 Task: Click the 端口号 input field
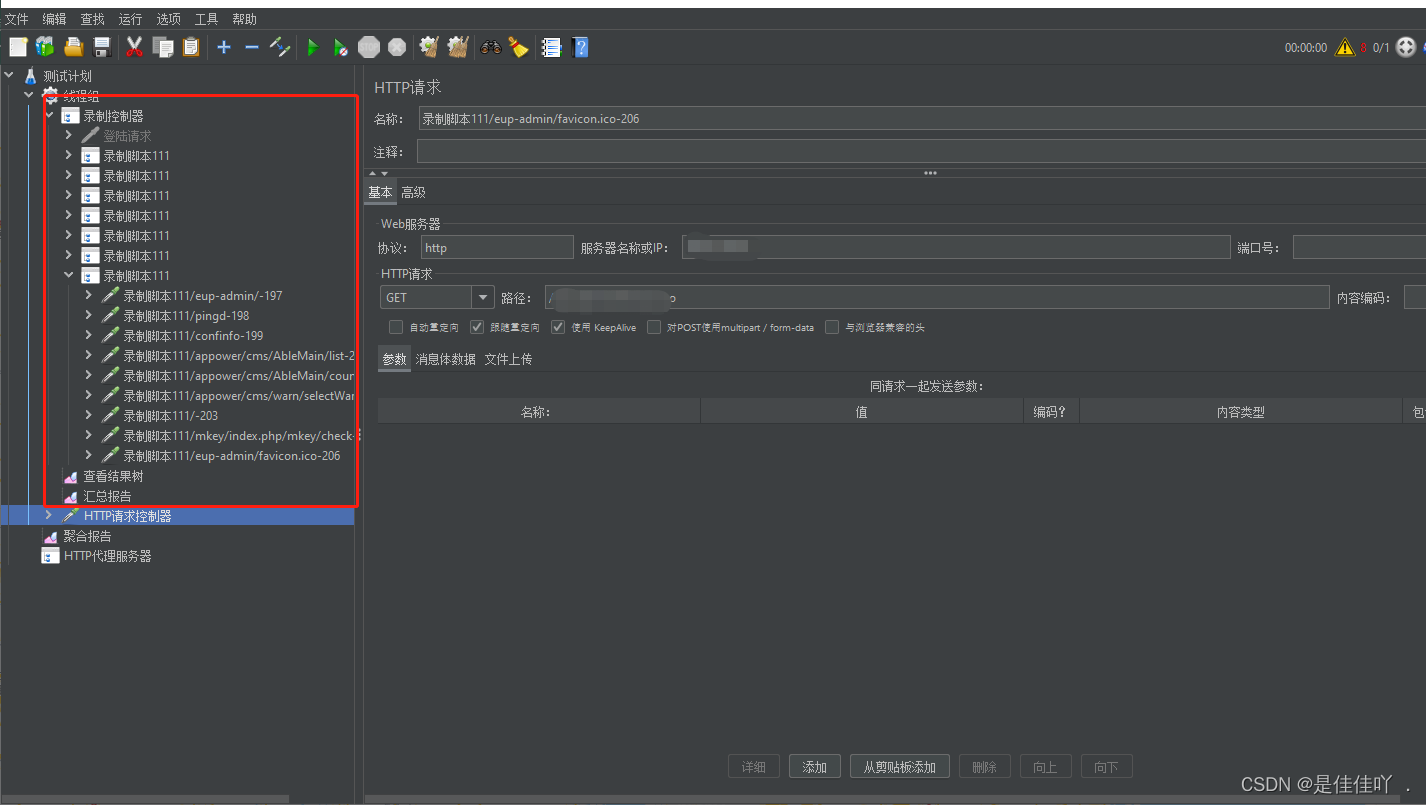(1359, 247)
